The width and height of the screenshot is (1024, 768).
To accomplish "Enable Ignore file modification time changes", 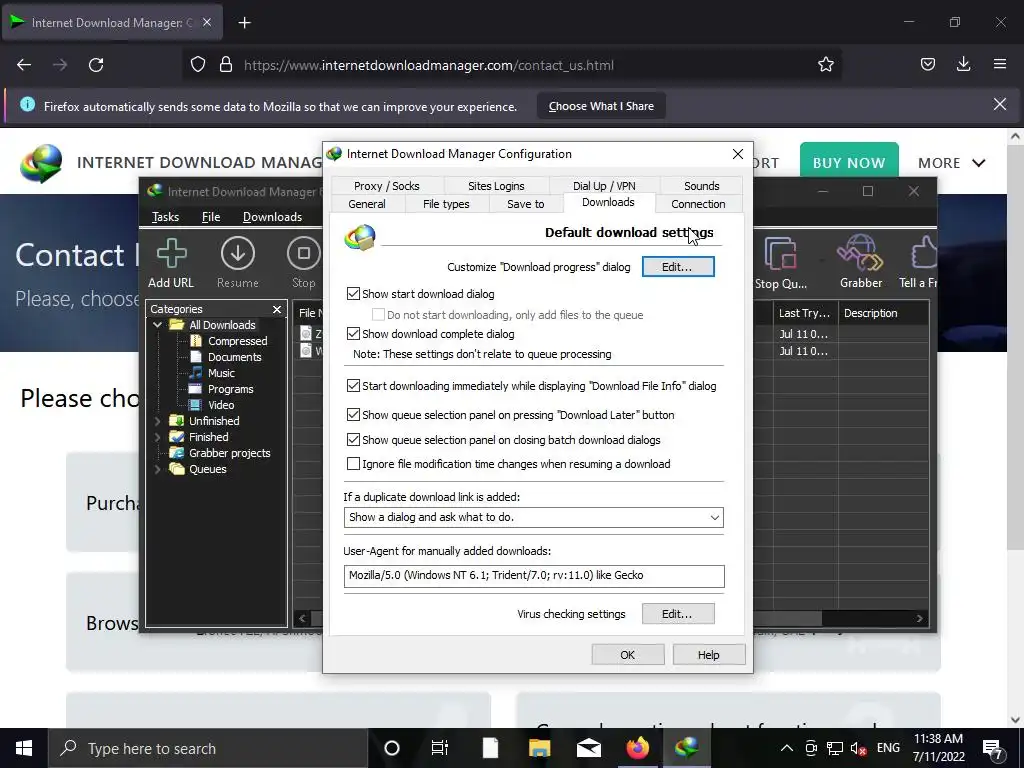I will coord(353,464).
